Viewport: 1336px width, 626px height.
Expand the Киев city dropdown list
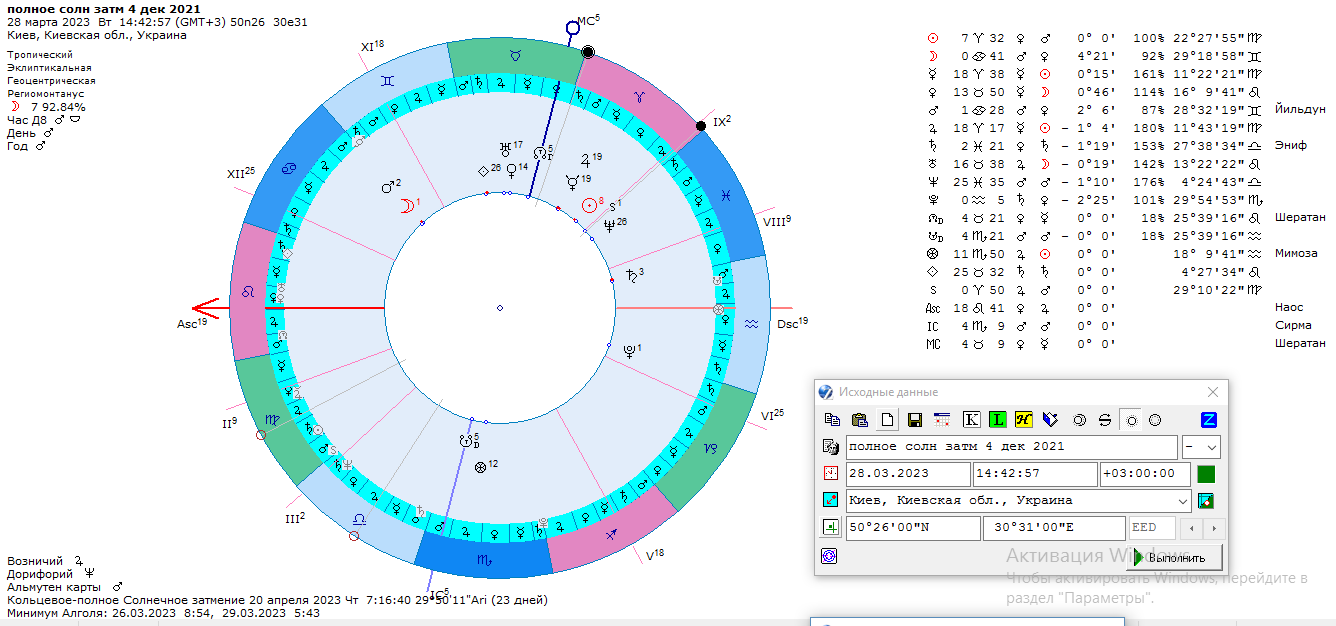(x=1183, y=500)
